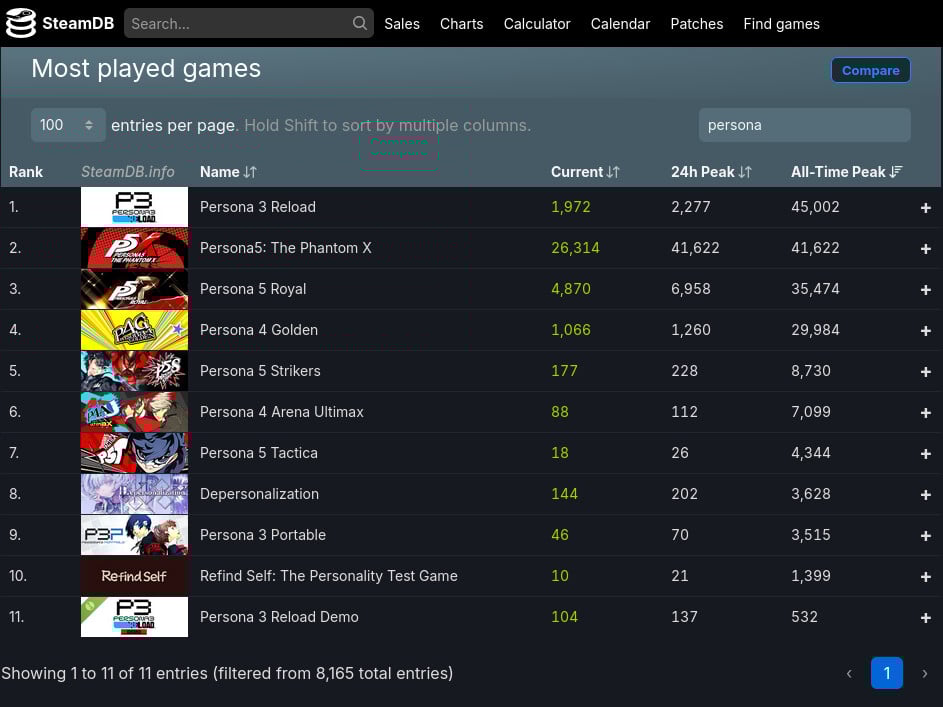Open Depersonalization game link

pos(259,494)
